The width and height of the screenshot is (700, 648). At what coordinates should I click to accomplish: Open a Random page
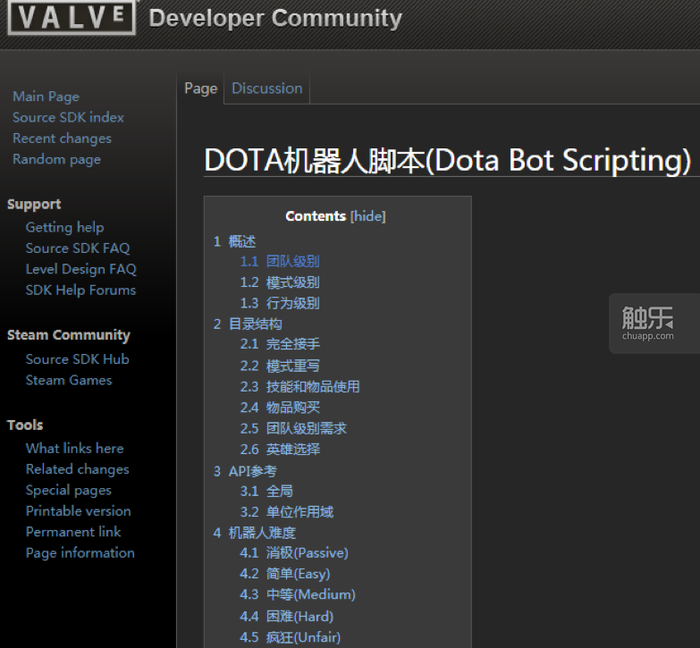click(56, 159)
